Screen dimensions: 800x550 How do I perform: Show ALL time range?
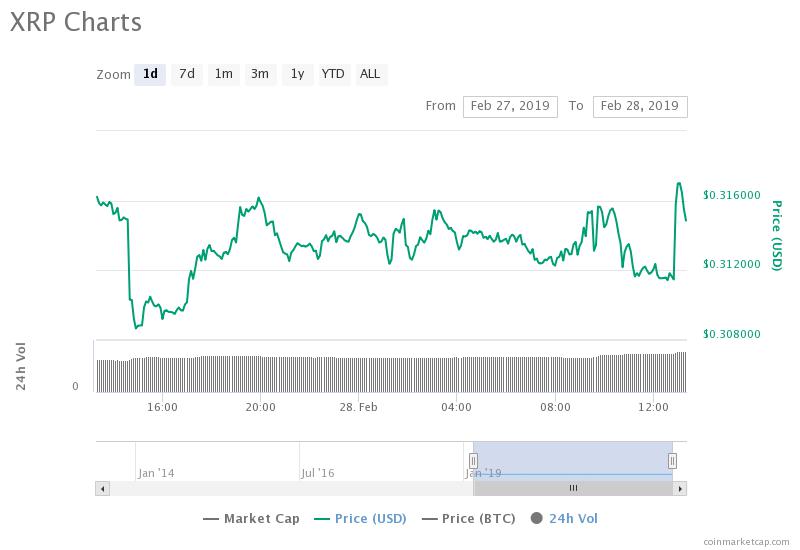pyautogui.click(x=370, y=74)
